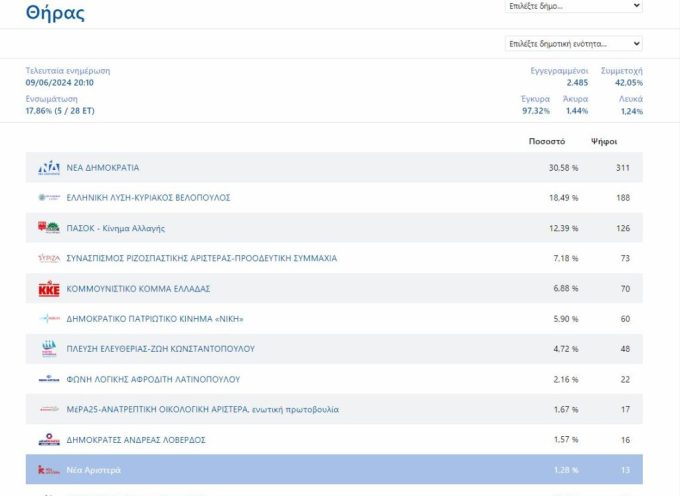Click the 17 votes cell
Image resolution: width=680 pixels, height=496 pixels.
625,409
